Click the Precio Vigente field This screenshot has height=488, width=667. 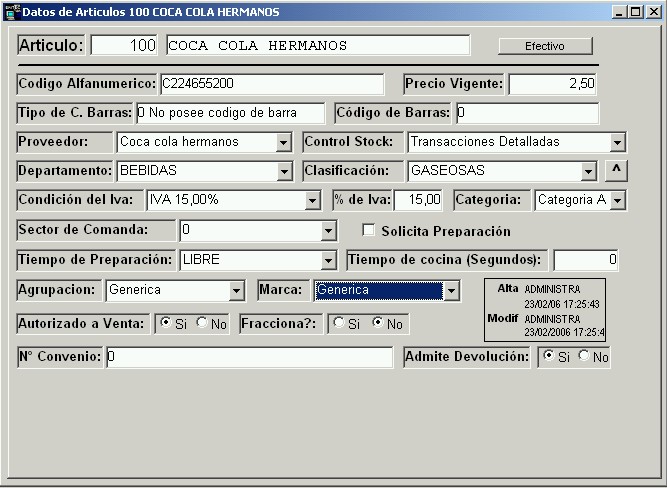click(x=552, y=84)
